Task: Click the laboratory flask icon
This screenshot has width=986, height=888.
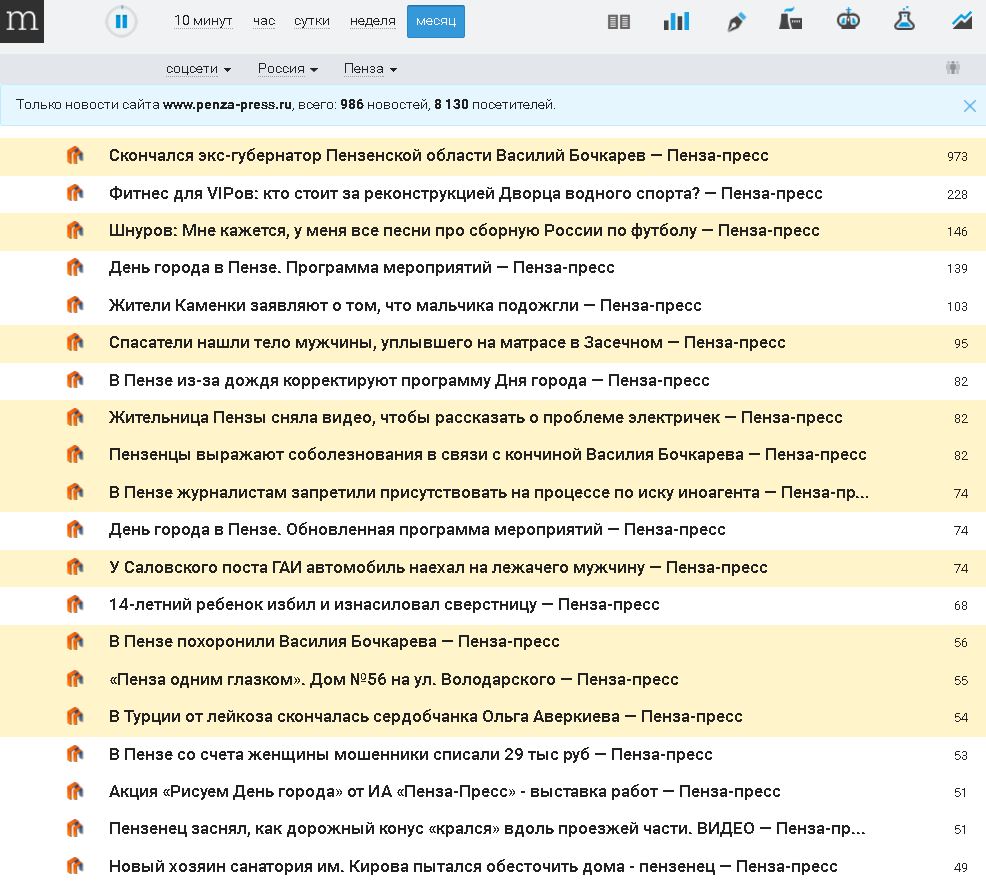Action: point(905,19)
